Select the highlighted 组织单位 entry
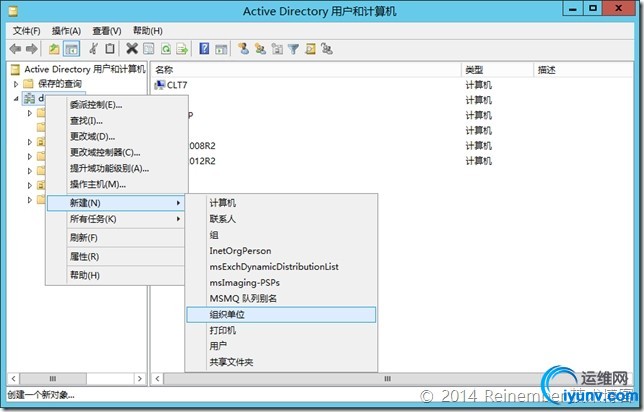The image size is (644, 412). (x=281, y=315)
